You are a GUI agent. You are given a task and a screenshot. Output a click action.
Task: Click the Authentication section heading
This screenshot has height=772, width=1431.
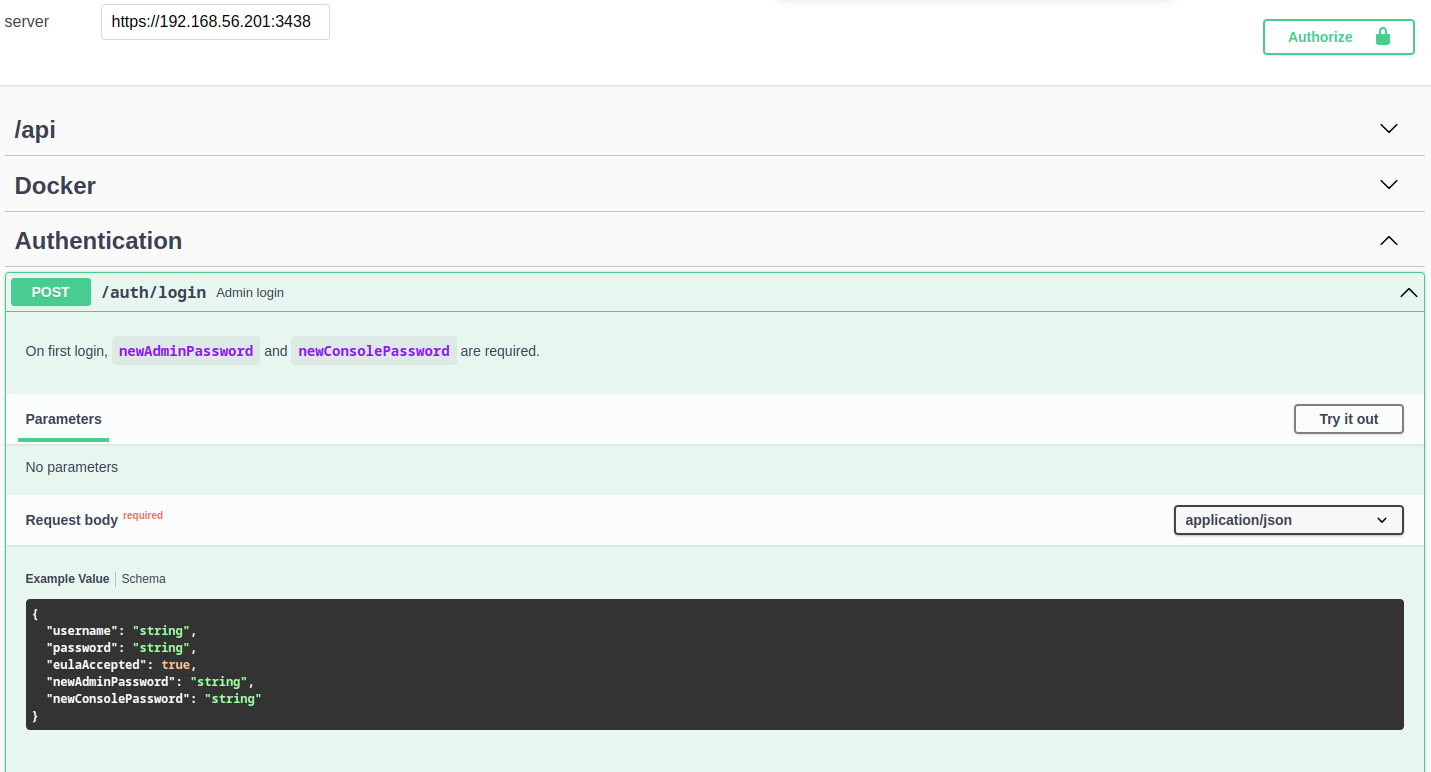coord(98,241)
